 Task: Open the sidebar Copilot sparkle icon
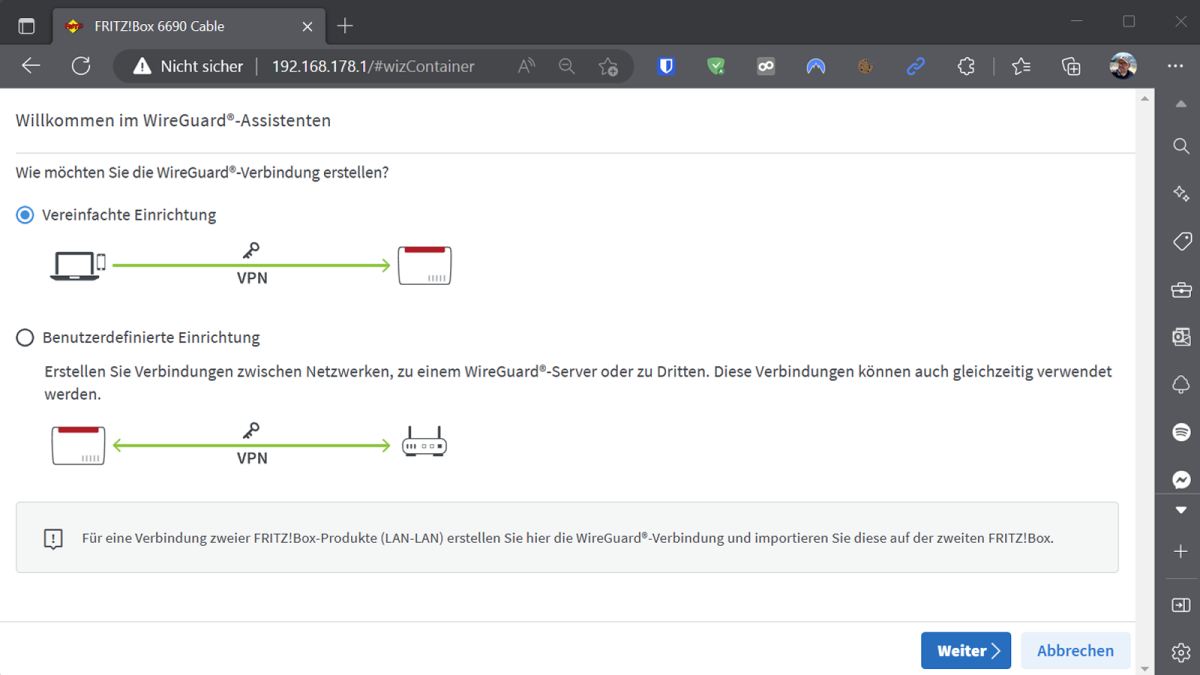(x=1181, y=194)
